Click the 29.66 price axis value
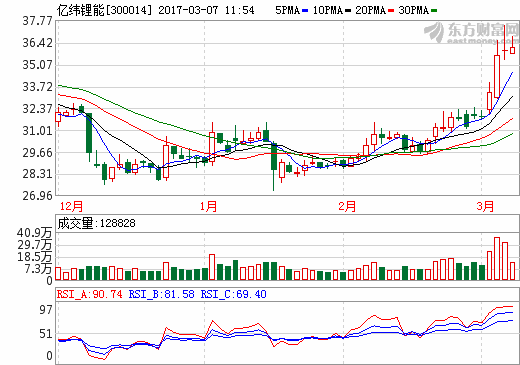 pos(38,153)
